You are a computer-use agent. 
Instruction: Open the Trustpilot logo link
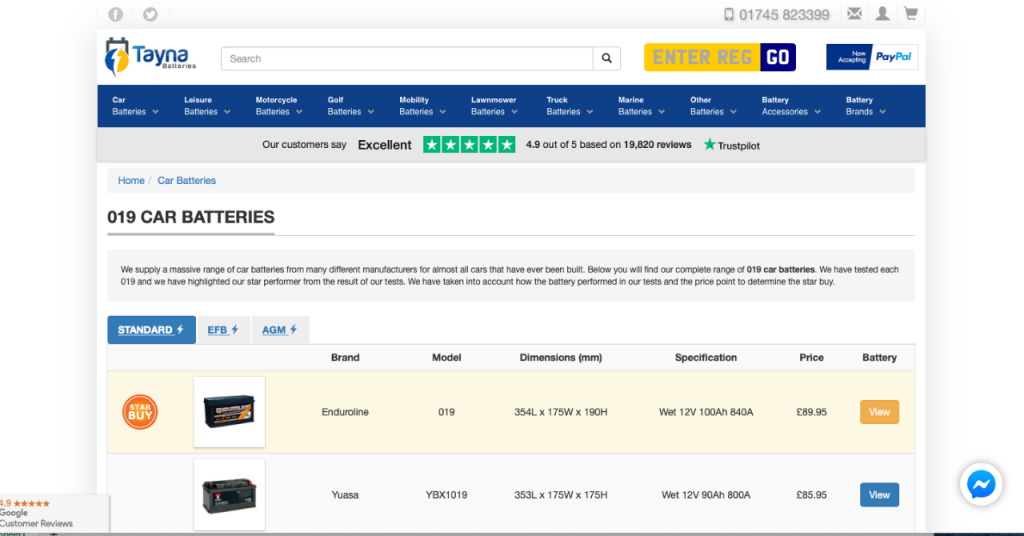731,145
